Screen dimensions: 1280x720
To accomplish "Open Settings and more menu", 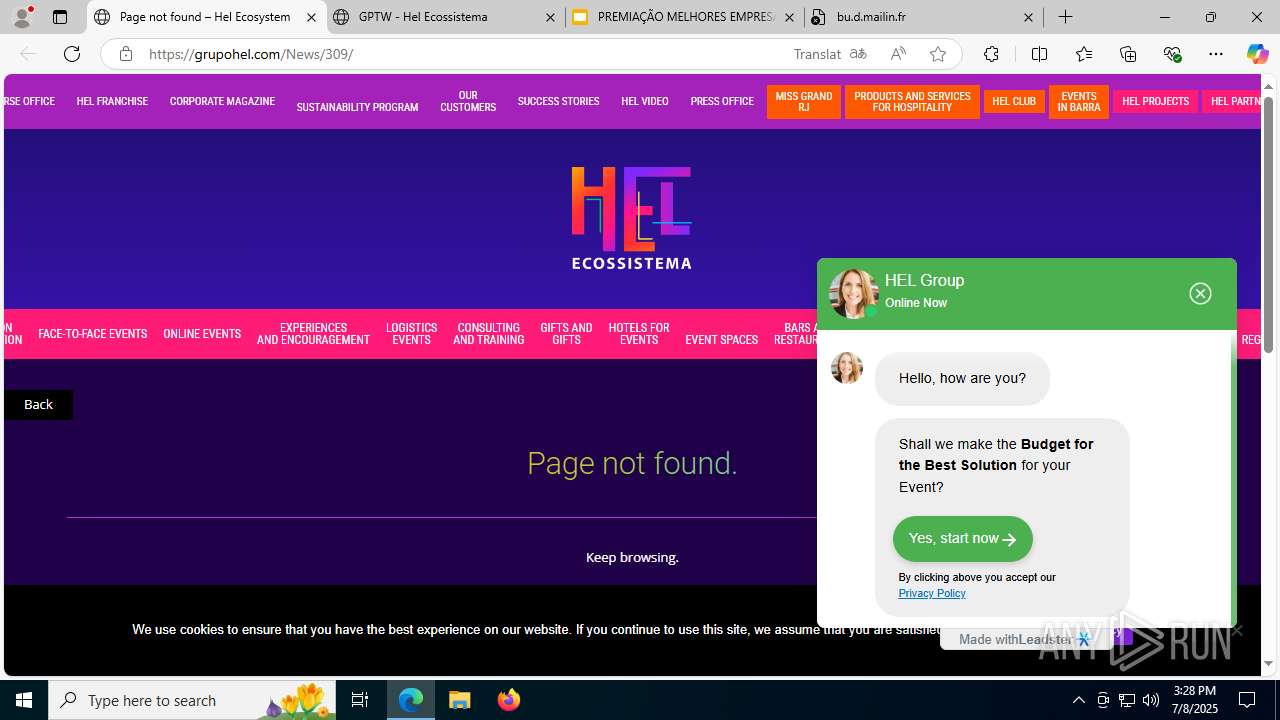I will 1216,54.
